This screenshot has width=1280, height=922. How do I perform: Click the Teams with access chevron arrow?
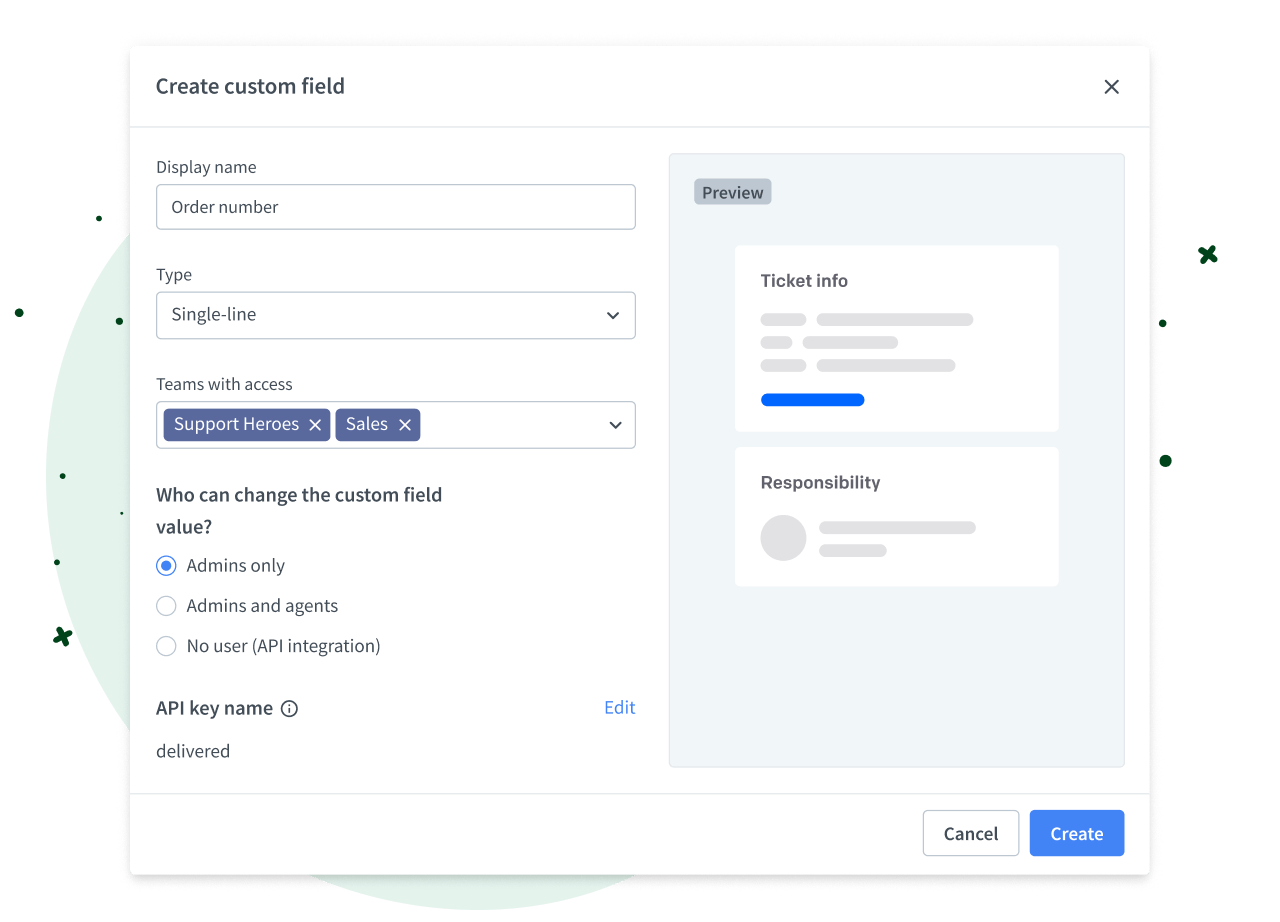click(615, 425)
